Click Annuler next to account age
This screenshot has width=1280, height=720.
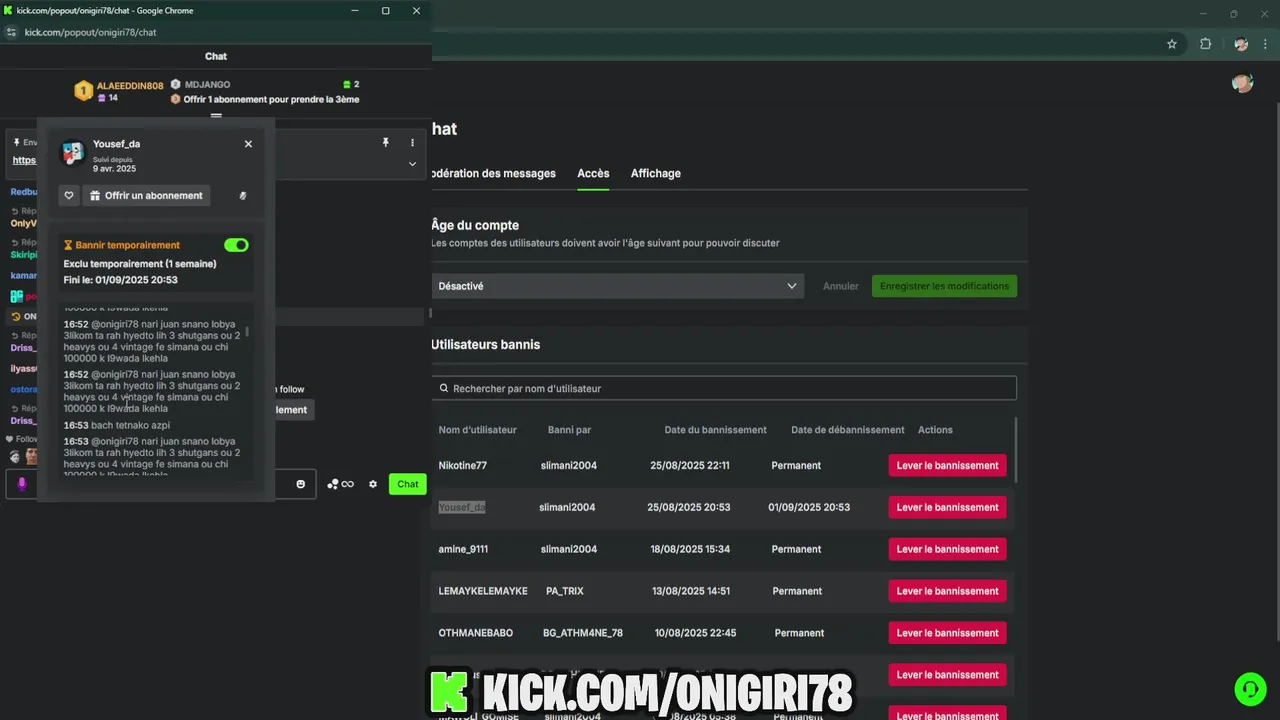coord(841,286)
